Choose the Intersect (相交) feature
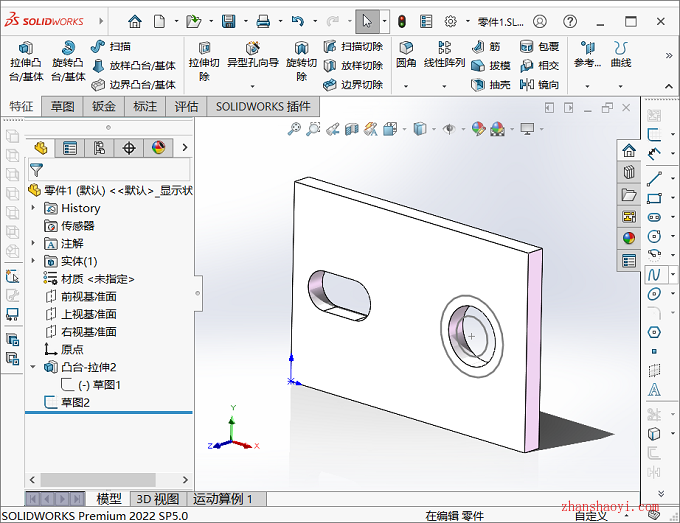The width and height of the screenshot is (680, 523). tap(539, 65)
